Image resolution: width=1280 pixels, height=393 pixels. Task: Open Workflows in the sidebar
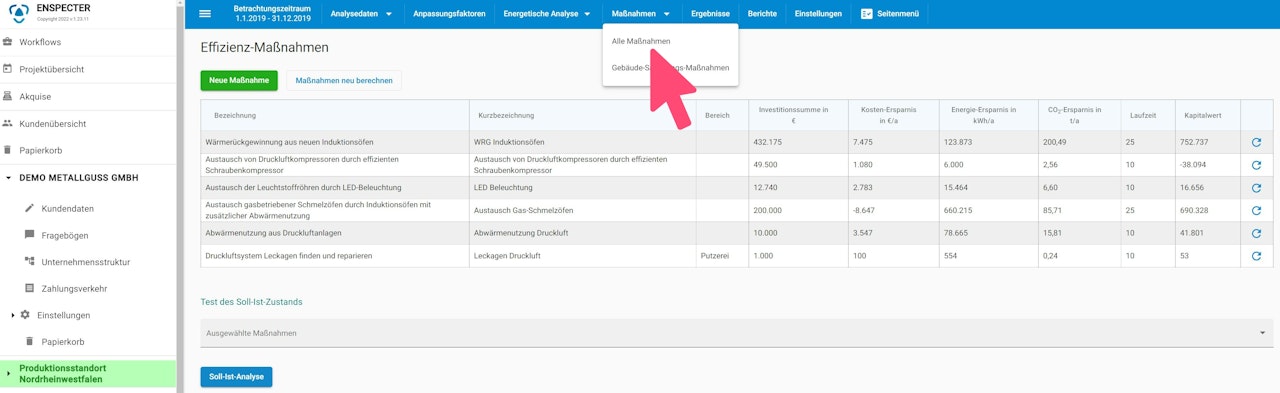pos(40,42)
